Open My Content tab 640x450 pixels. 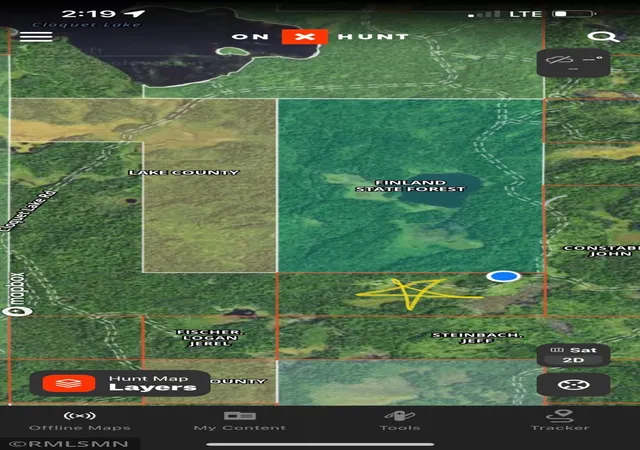point(240,421)
